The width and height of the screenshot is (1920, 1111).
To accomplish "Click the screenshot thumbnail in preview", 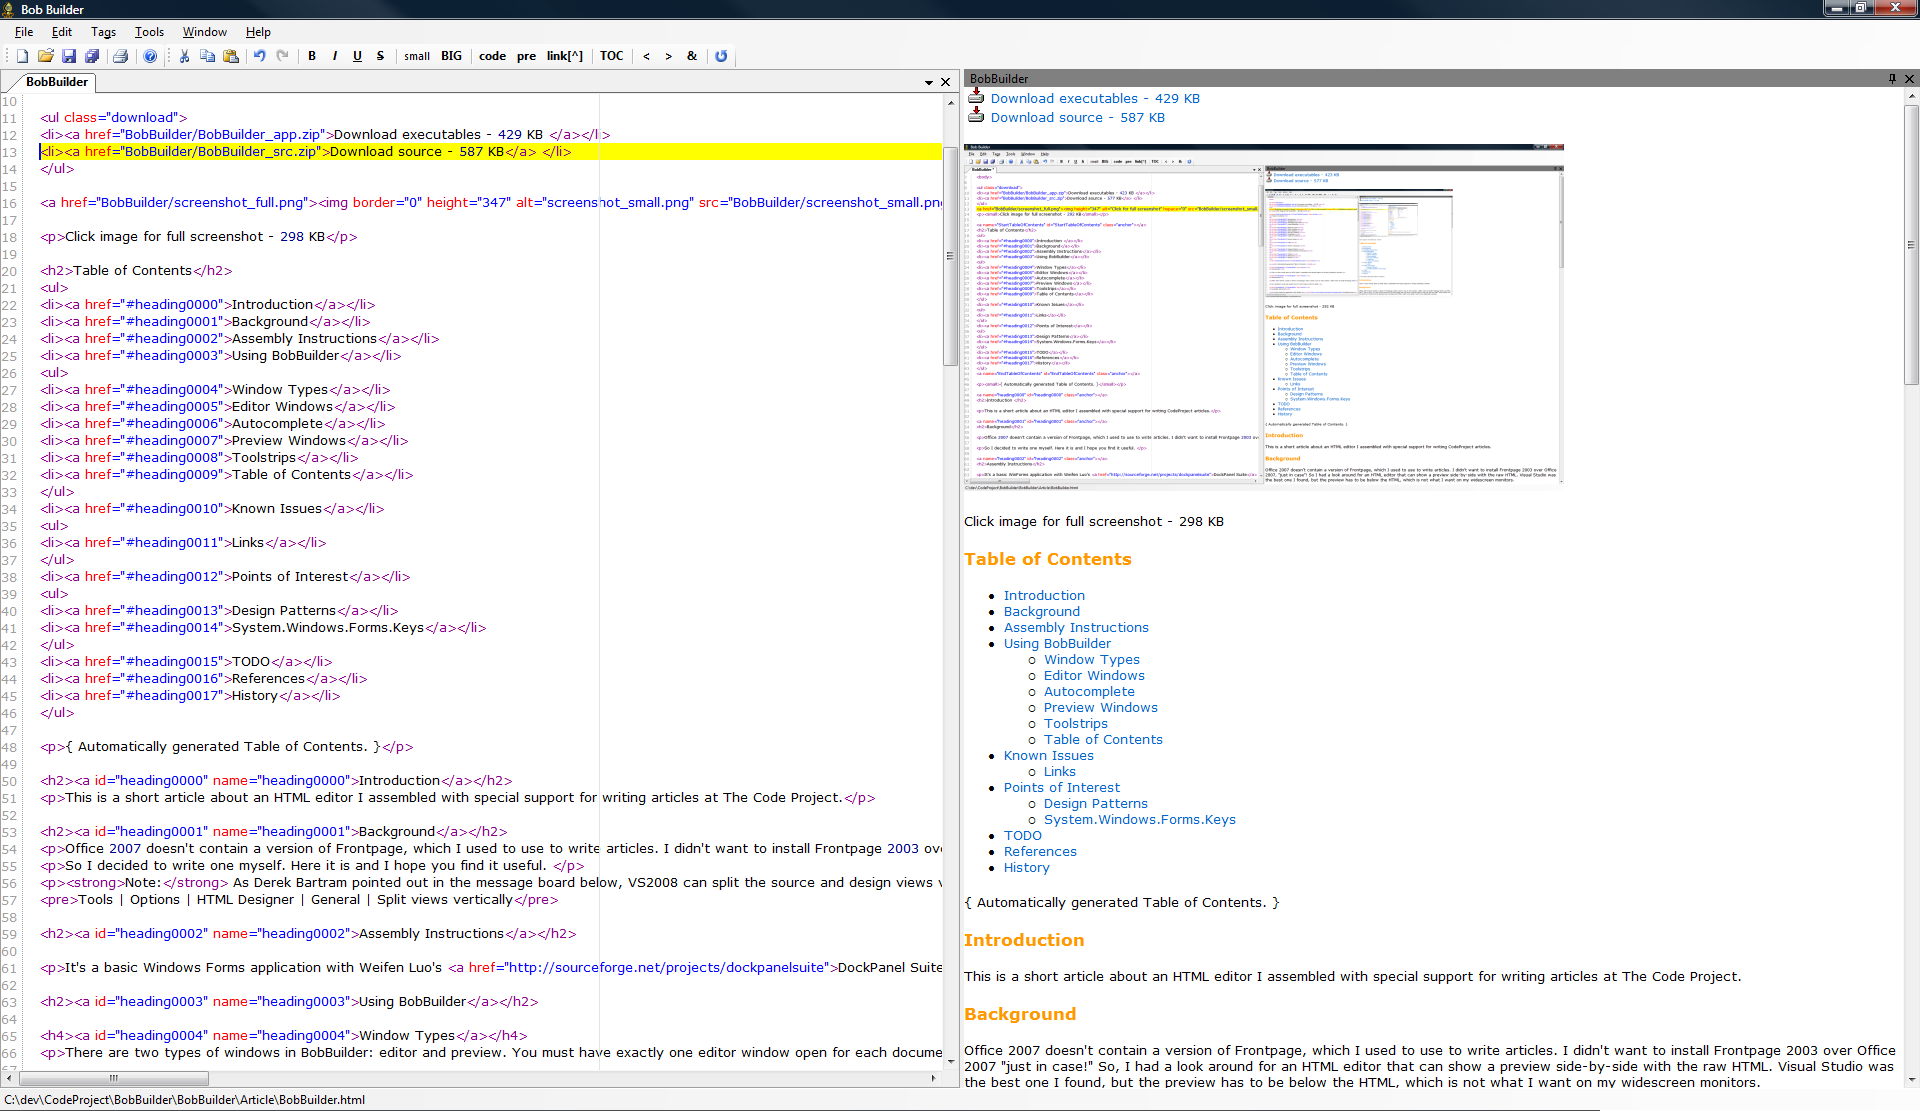I will pos(1263,318).
